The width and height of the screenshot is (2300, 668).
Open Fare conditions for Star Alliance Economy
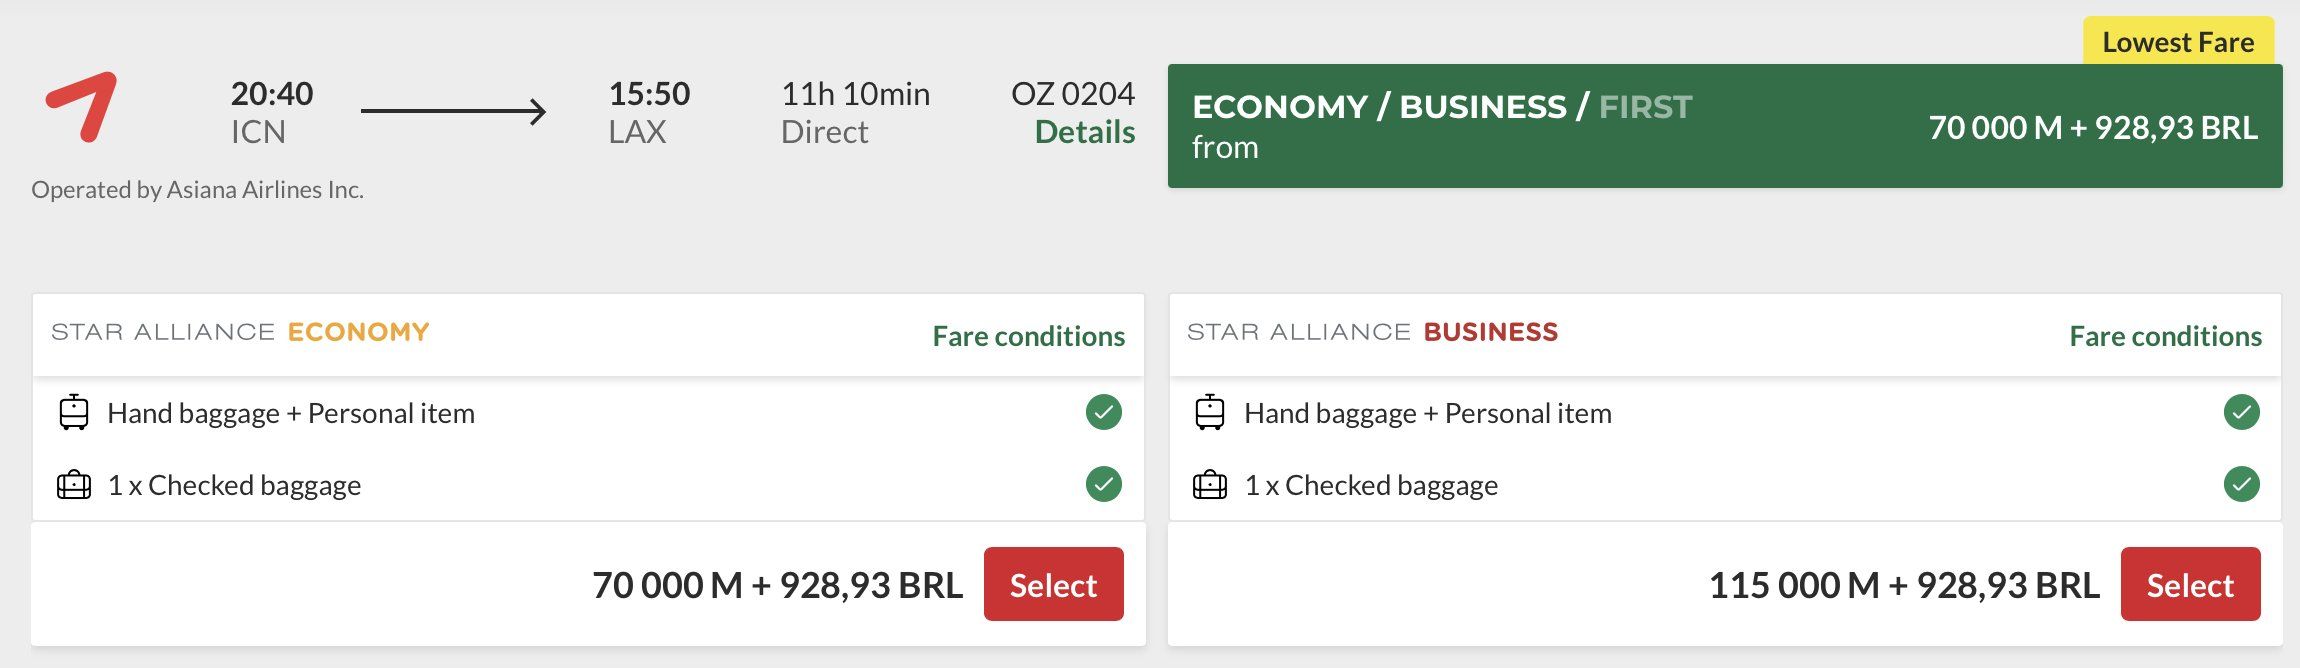click(1028, 336)
